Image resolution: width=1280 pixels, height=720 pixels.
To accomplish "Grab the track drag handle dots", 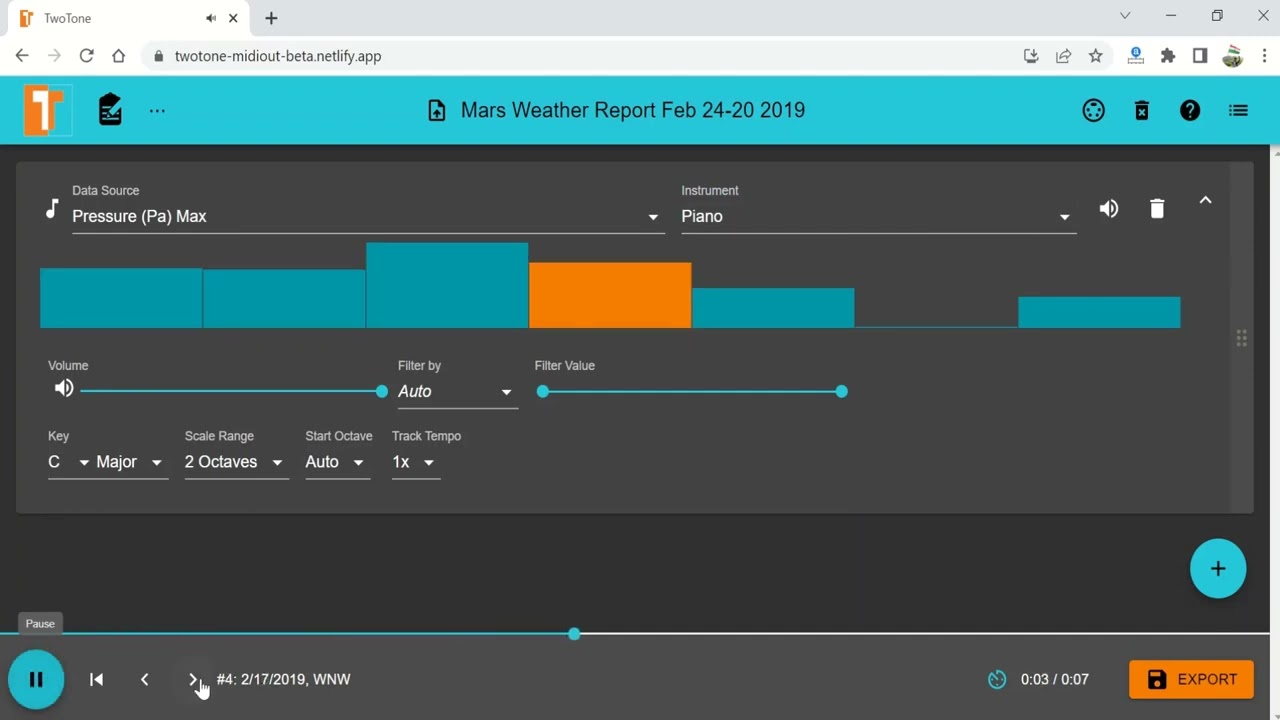I will [1241, 338].
